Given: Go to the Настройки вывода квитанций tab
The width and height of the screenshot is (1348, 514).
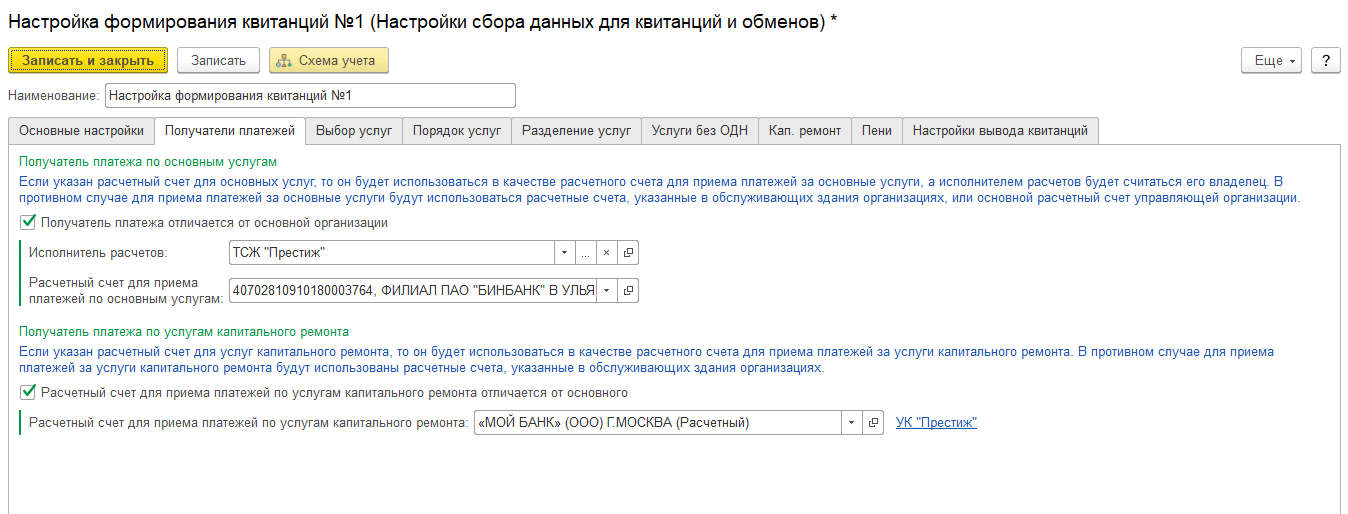Looking at the screenshot, I should pyautogui.click(x=1000, y=131).
